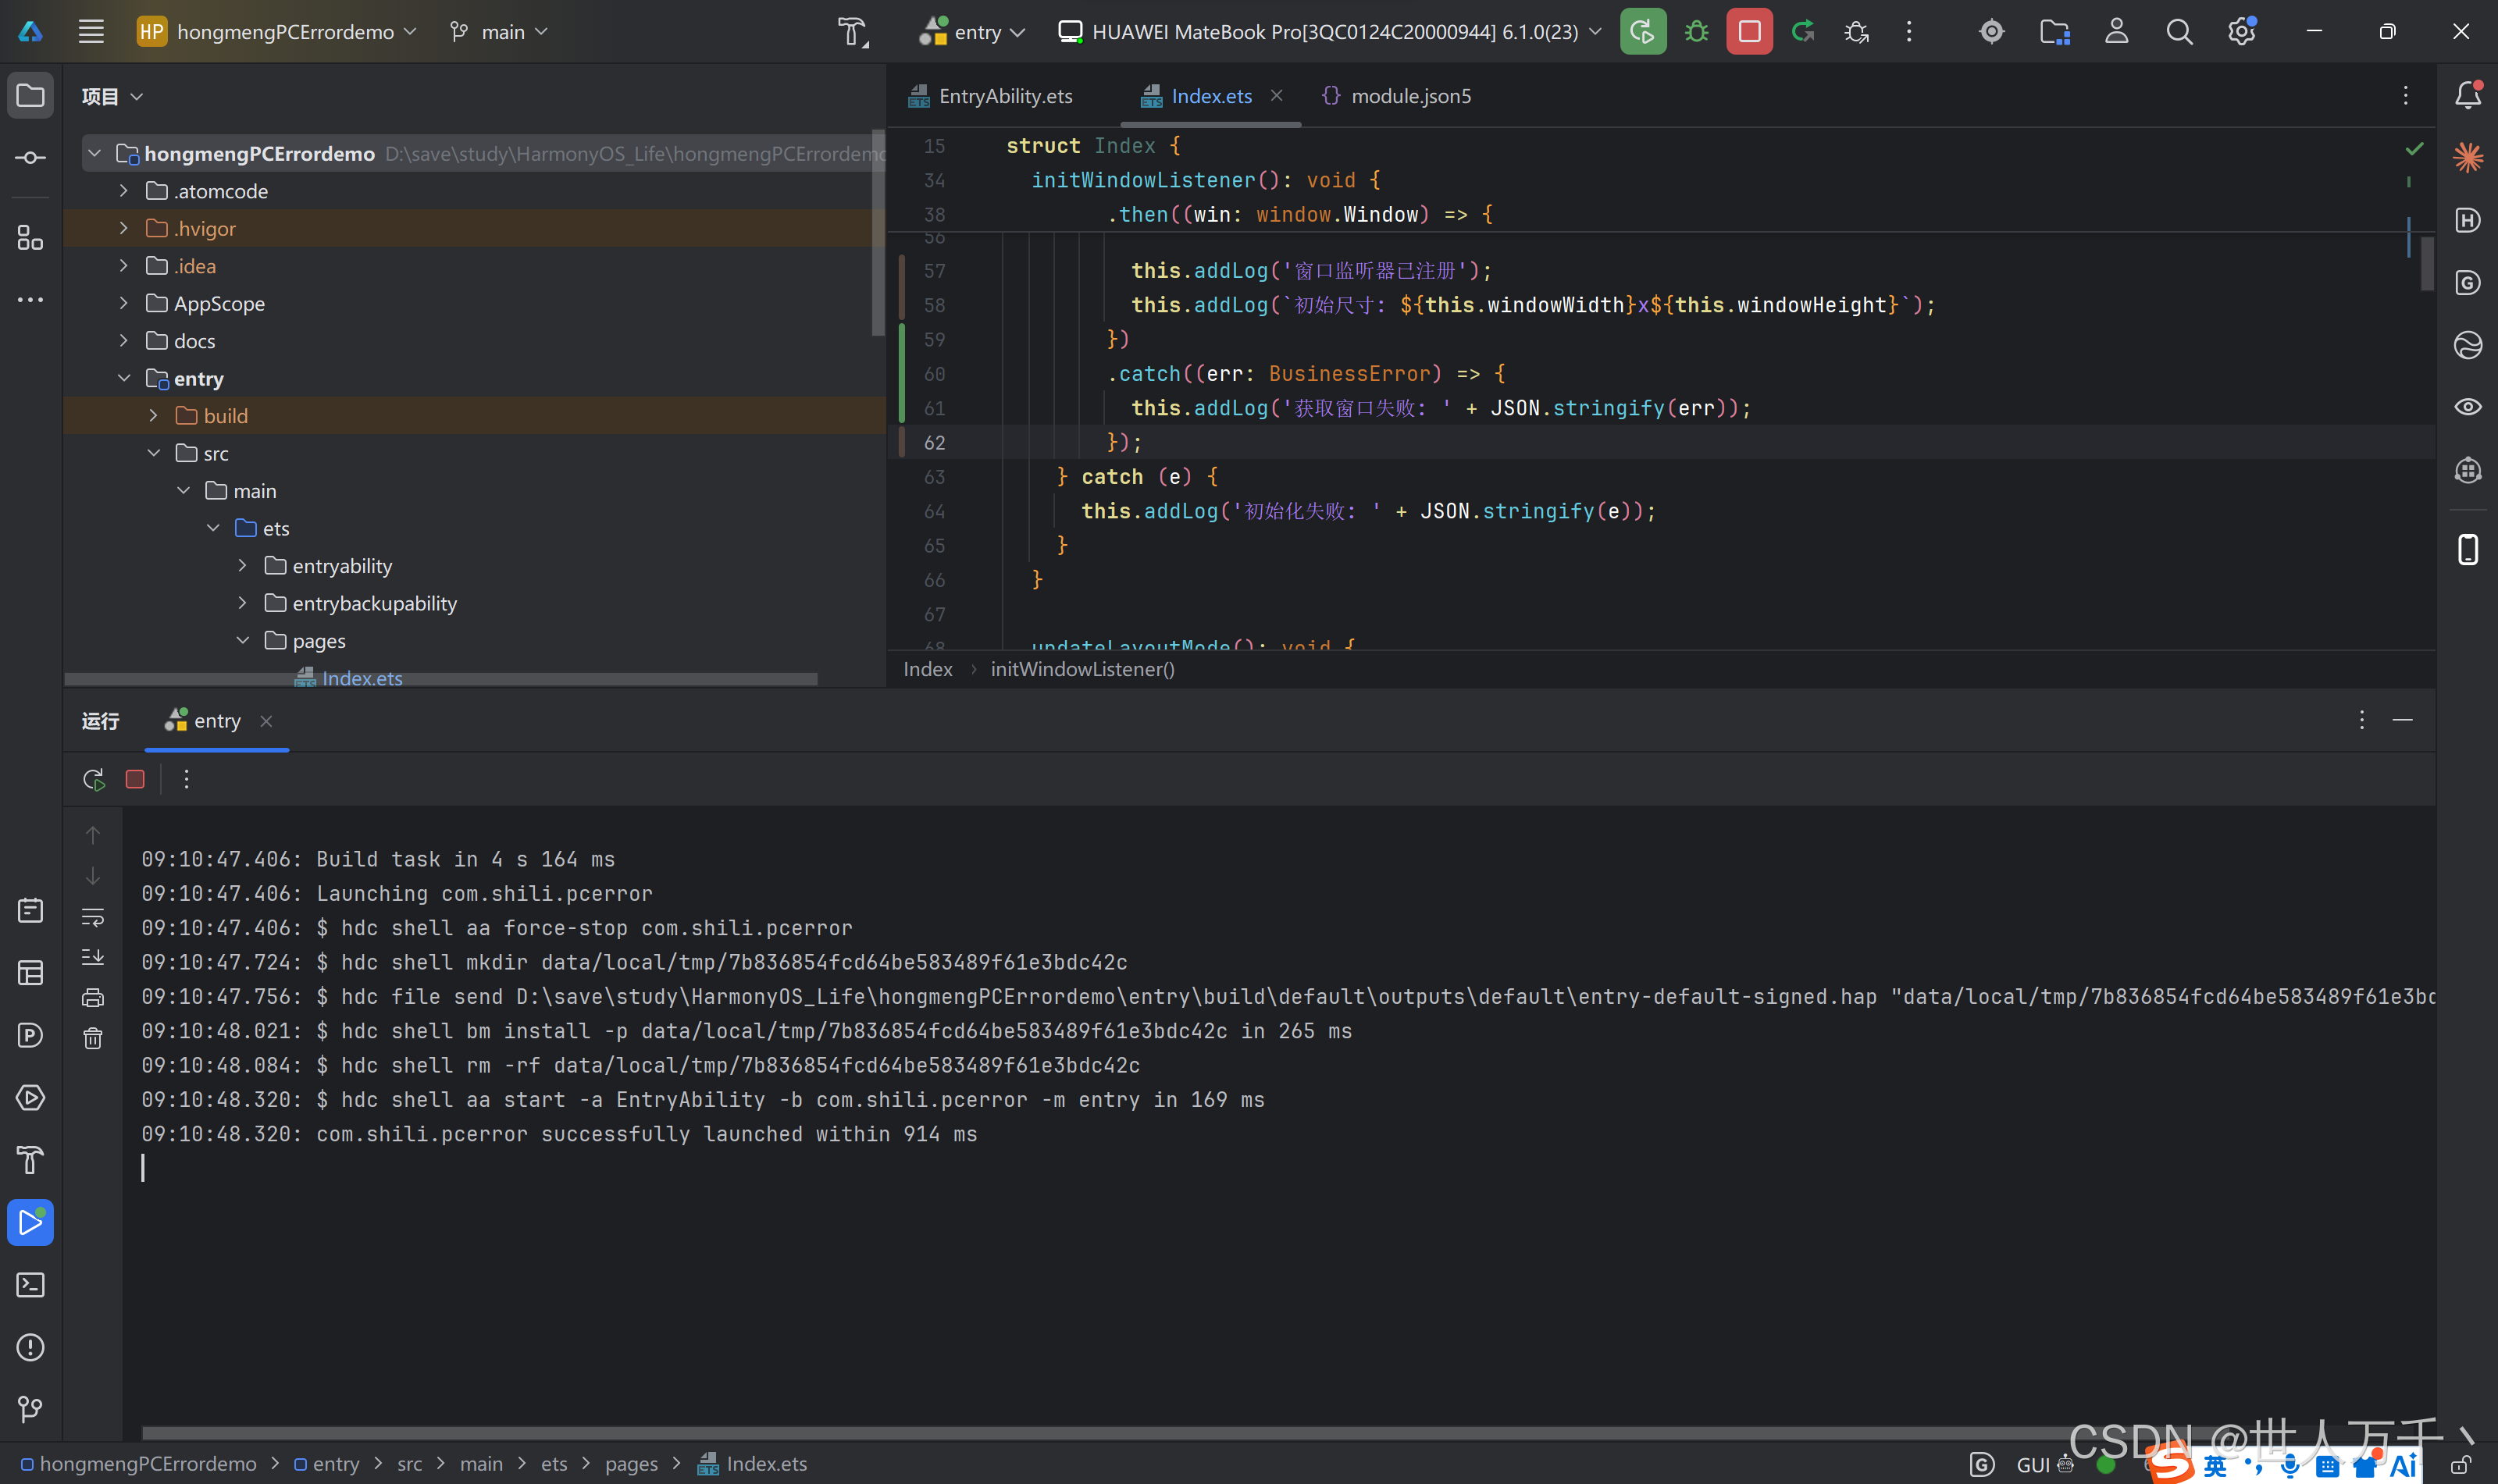2498x1484 pixels.
Task: Open the Structure tool window icon
Action: click(30, 237)
